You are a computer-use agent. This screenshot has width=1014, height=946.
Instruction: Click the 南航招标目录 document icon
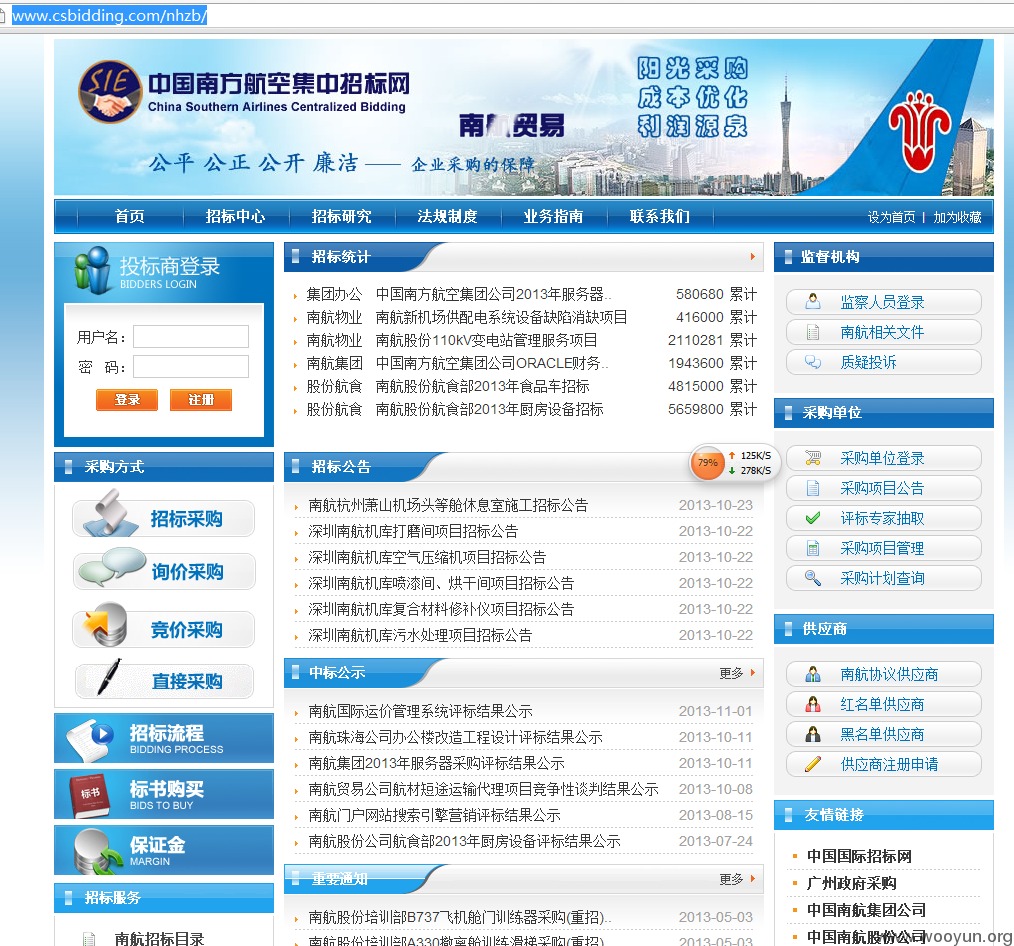tap(89, 938)
